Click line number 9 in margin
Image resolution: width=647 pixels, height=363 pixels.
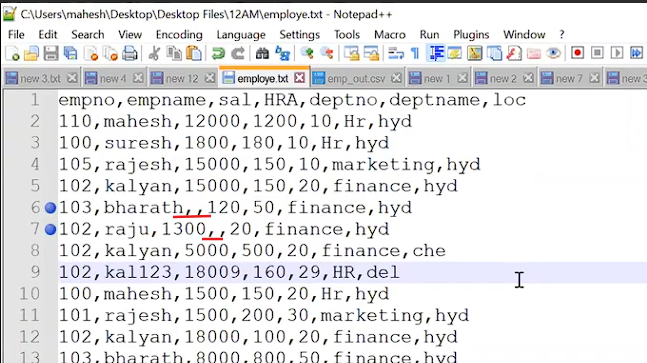35,272
